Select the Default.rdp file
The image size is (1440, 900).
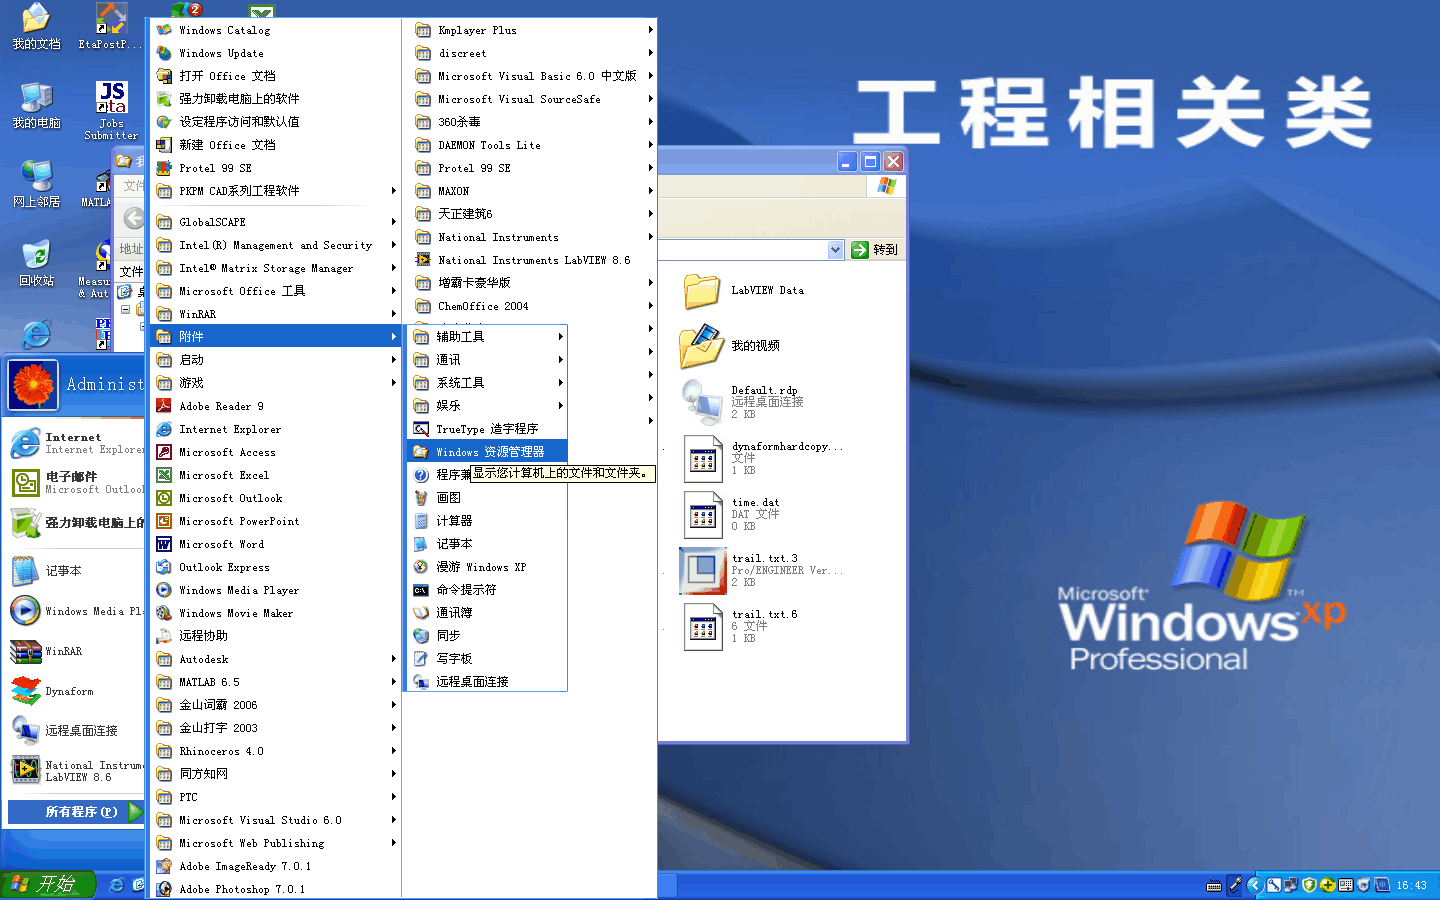pyautogui.click(x=742, y=402)
